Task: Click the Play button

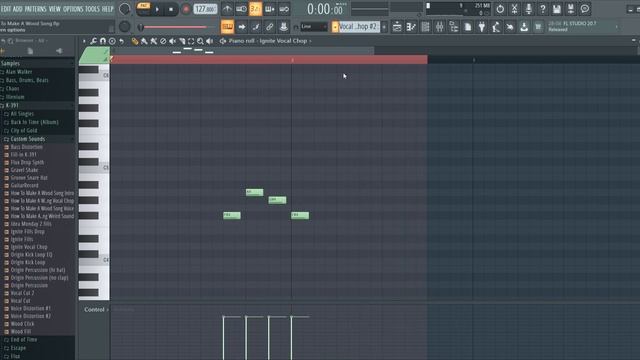Action: (x=158, y=9)
